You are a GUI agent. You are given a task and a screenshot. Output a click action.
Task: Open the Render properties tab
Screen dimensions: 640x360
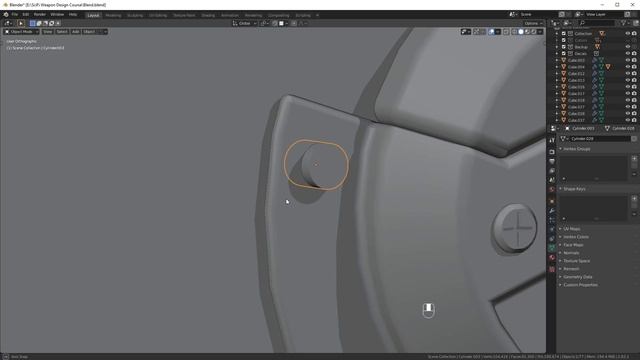(552, 152)
